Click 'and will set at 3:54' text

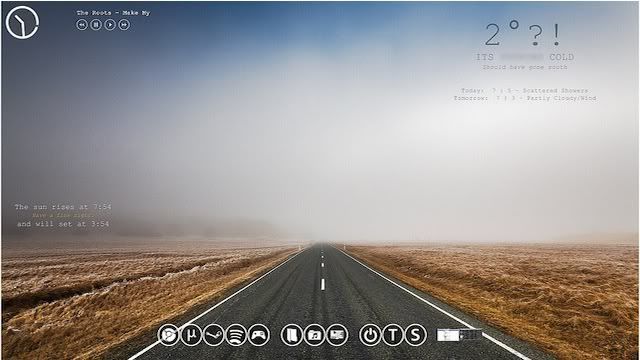click(x=63, y=224)
